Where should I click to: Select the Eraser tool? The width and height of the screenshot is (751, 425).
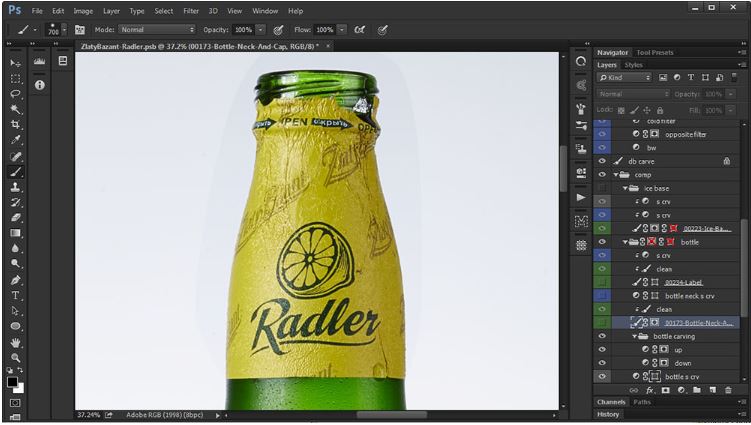coord(15,218)
